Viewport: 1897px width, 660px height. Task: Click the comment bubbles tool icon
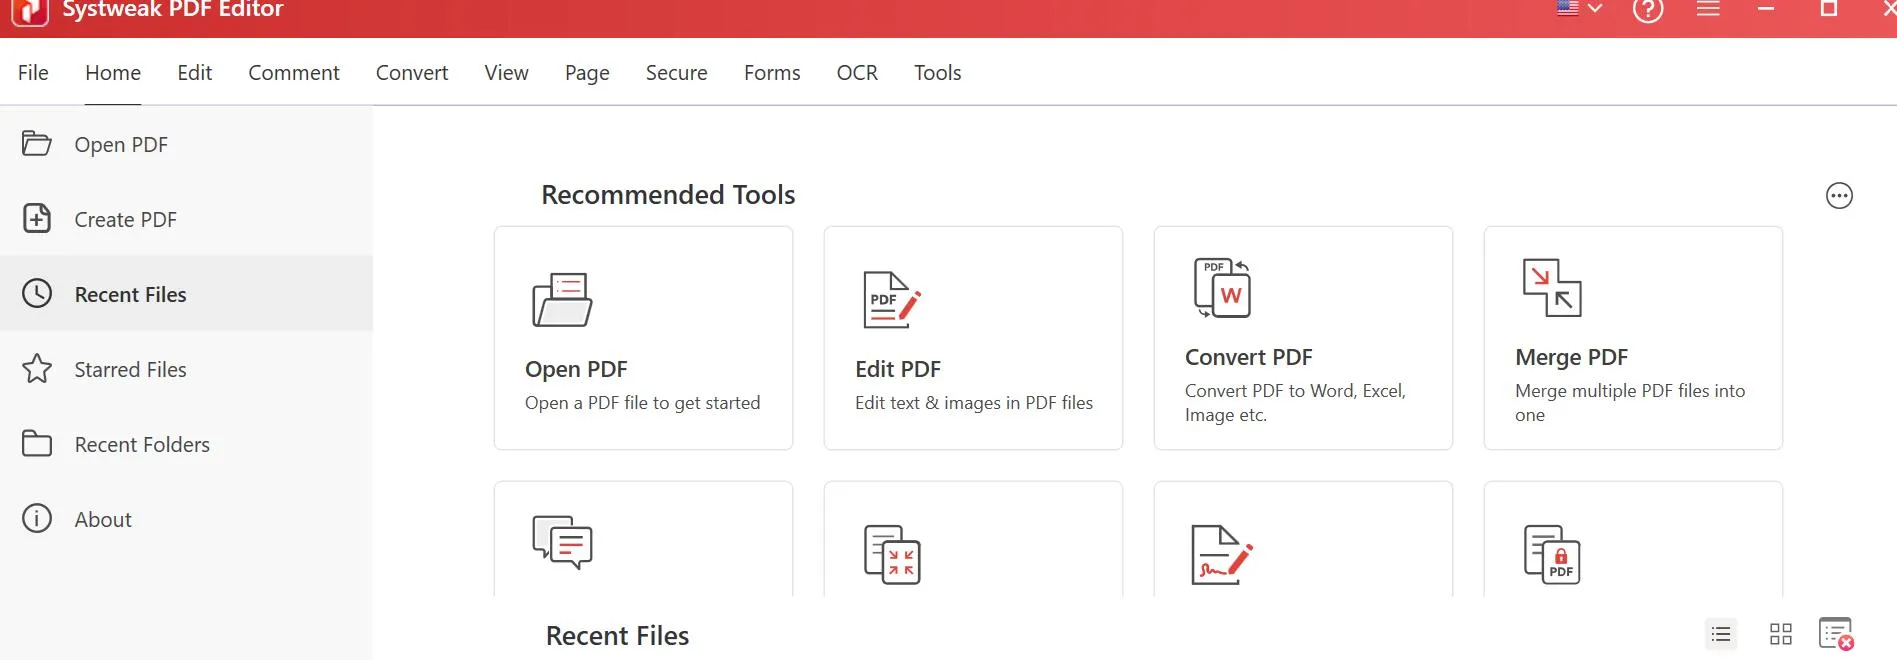pos(562,543)
